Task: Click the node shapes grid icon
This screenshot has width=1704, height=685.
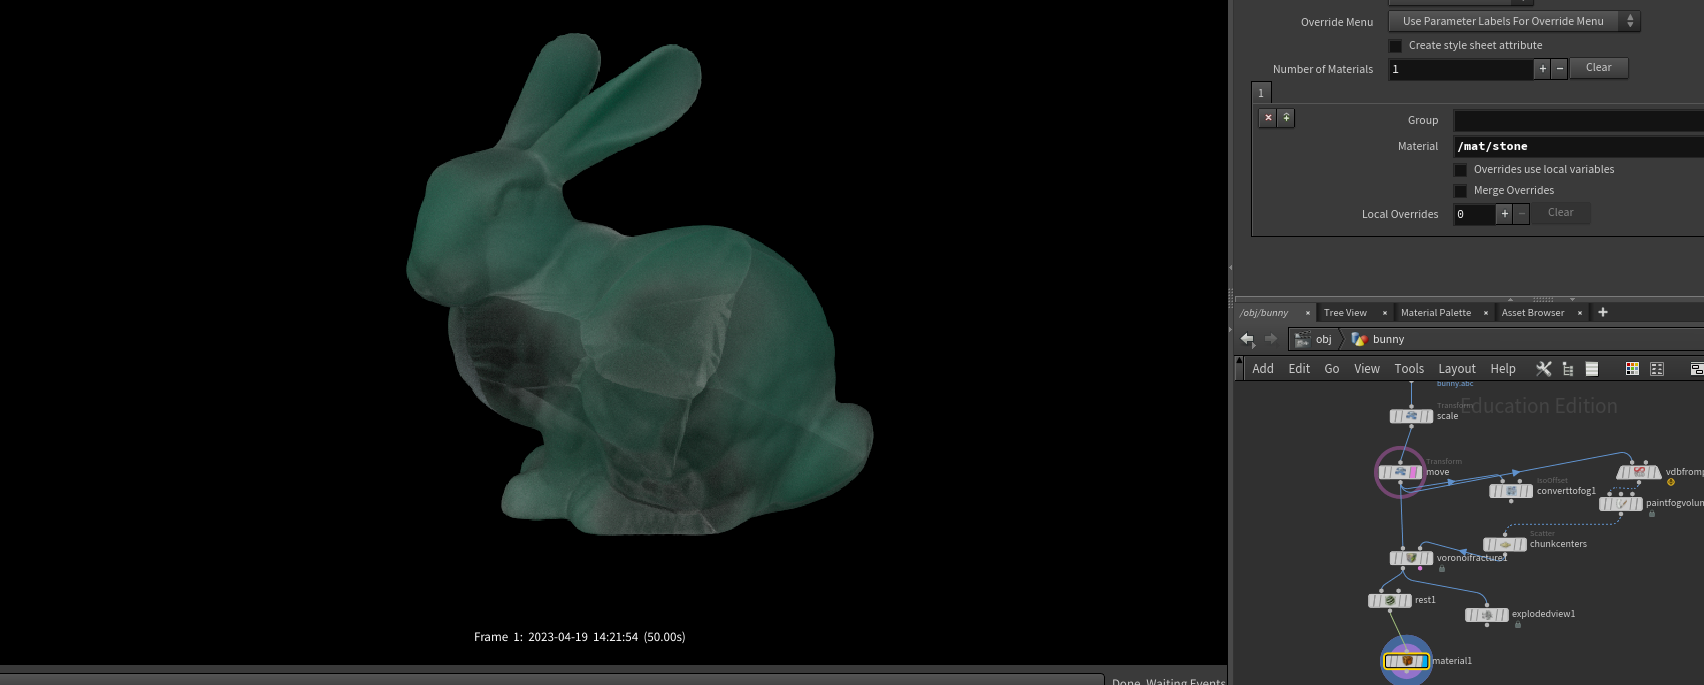Action: tap(1657, 369)
